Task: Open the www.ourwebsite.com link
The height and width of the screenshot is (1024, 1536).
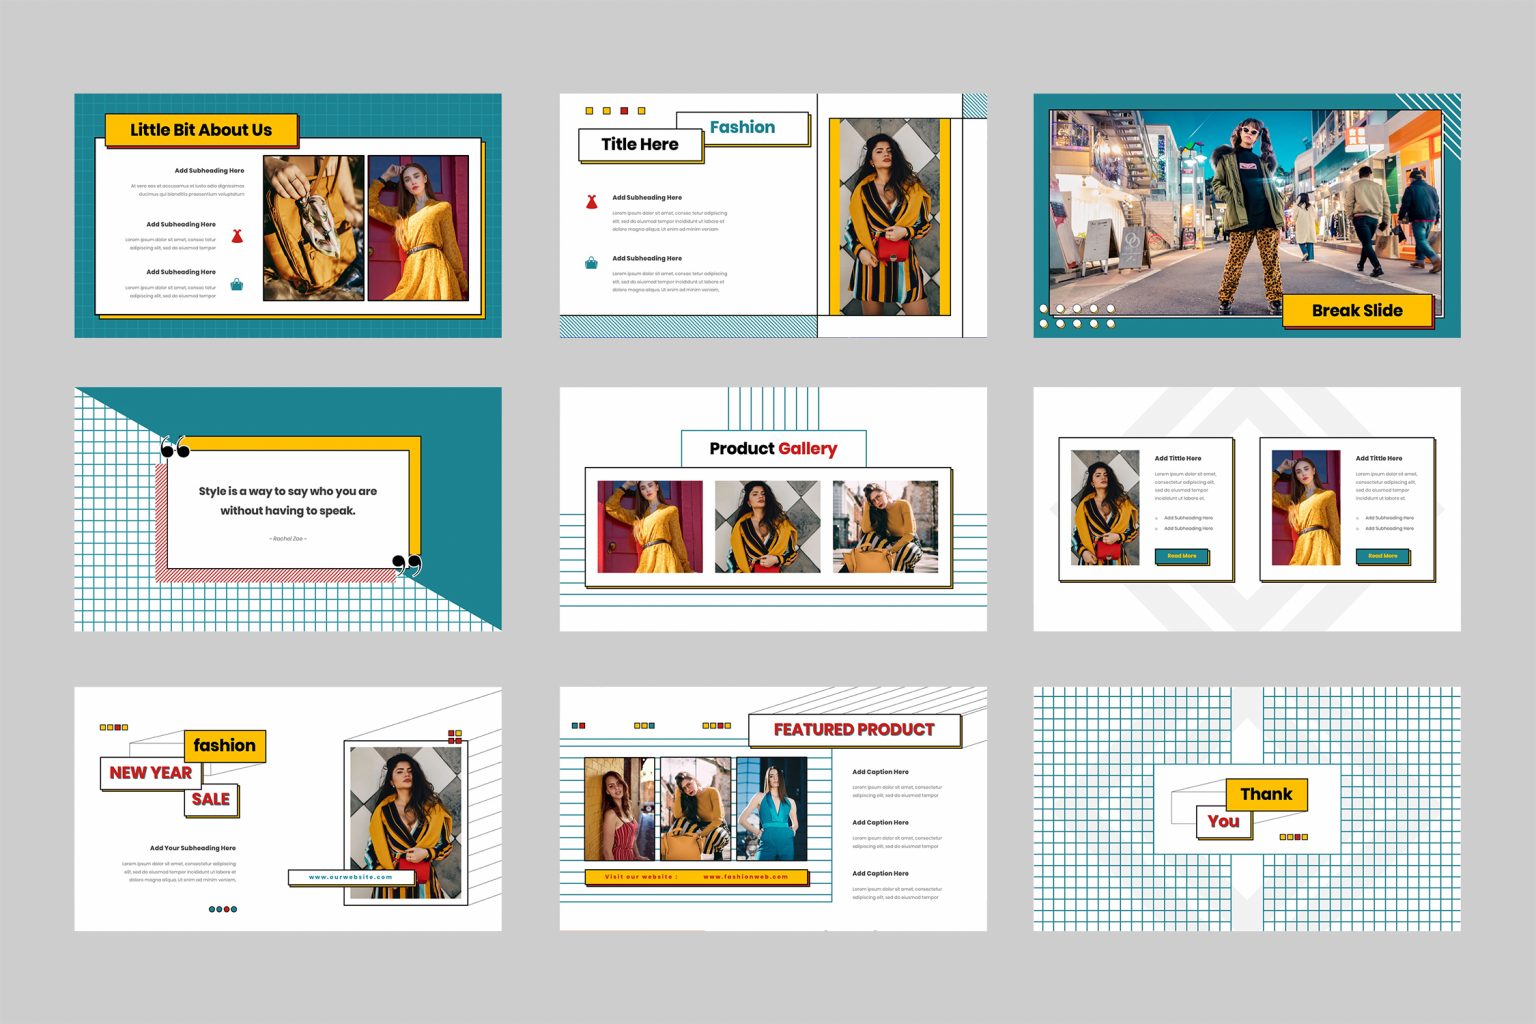Action: tap(348, 877)
